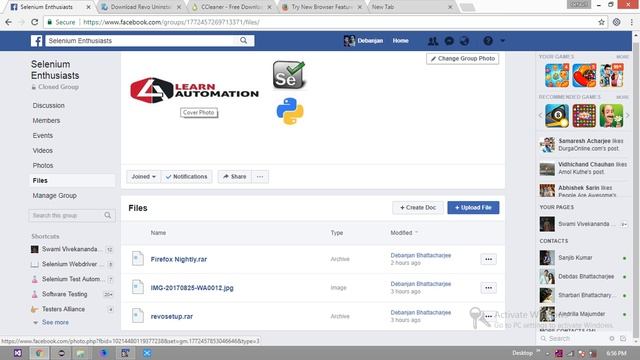Switch to Try New Browser Features tab
This screenshot has height=360, width=640.
[x=322, y=7]
